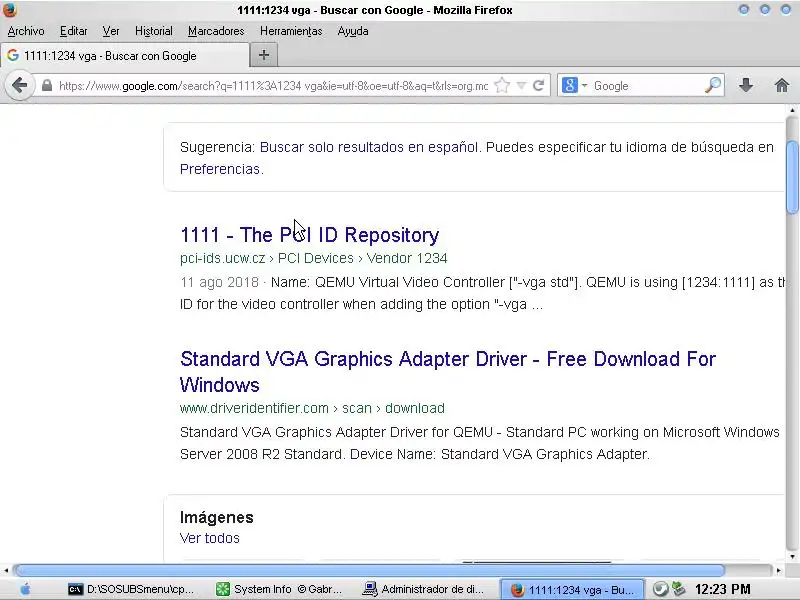Bookmark this page with the star icon
This screenshot has height=600, width=800.
tap(502, 85)
